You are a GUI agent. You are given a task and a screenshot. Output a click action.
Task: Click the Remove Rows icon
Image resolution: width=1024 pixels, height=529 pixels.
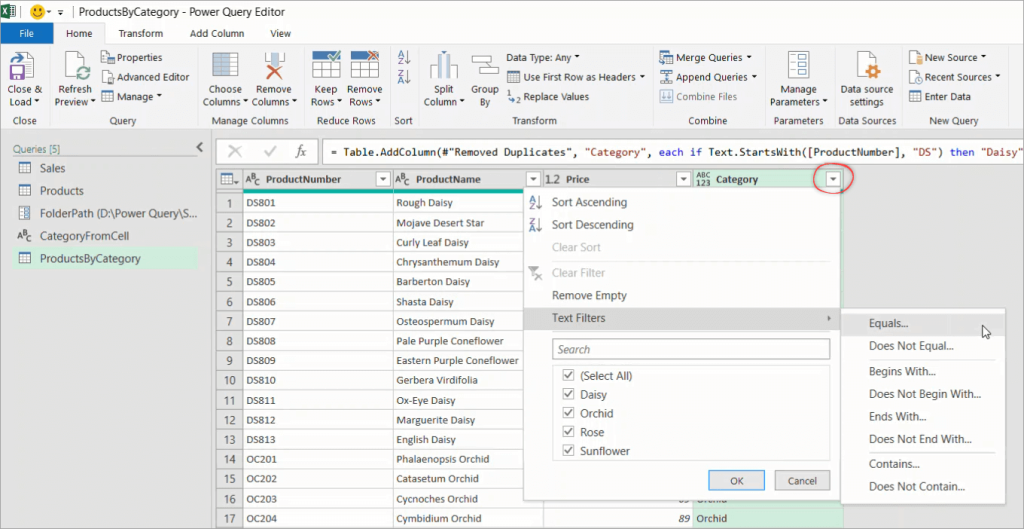(364, 67)
